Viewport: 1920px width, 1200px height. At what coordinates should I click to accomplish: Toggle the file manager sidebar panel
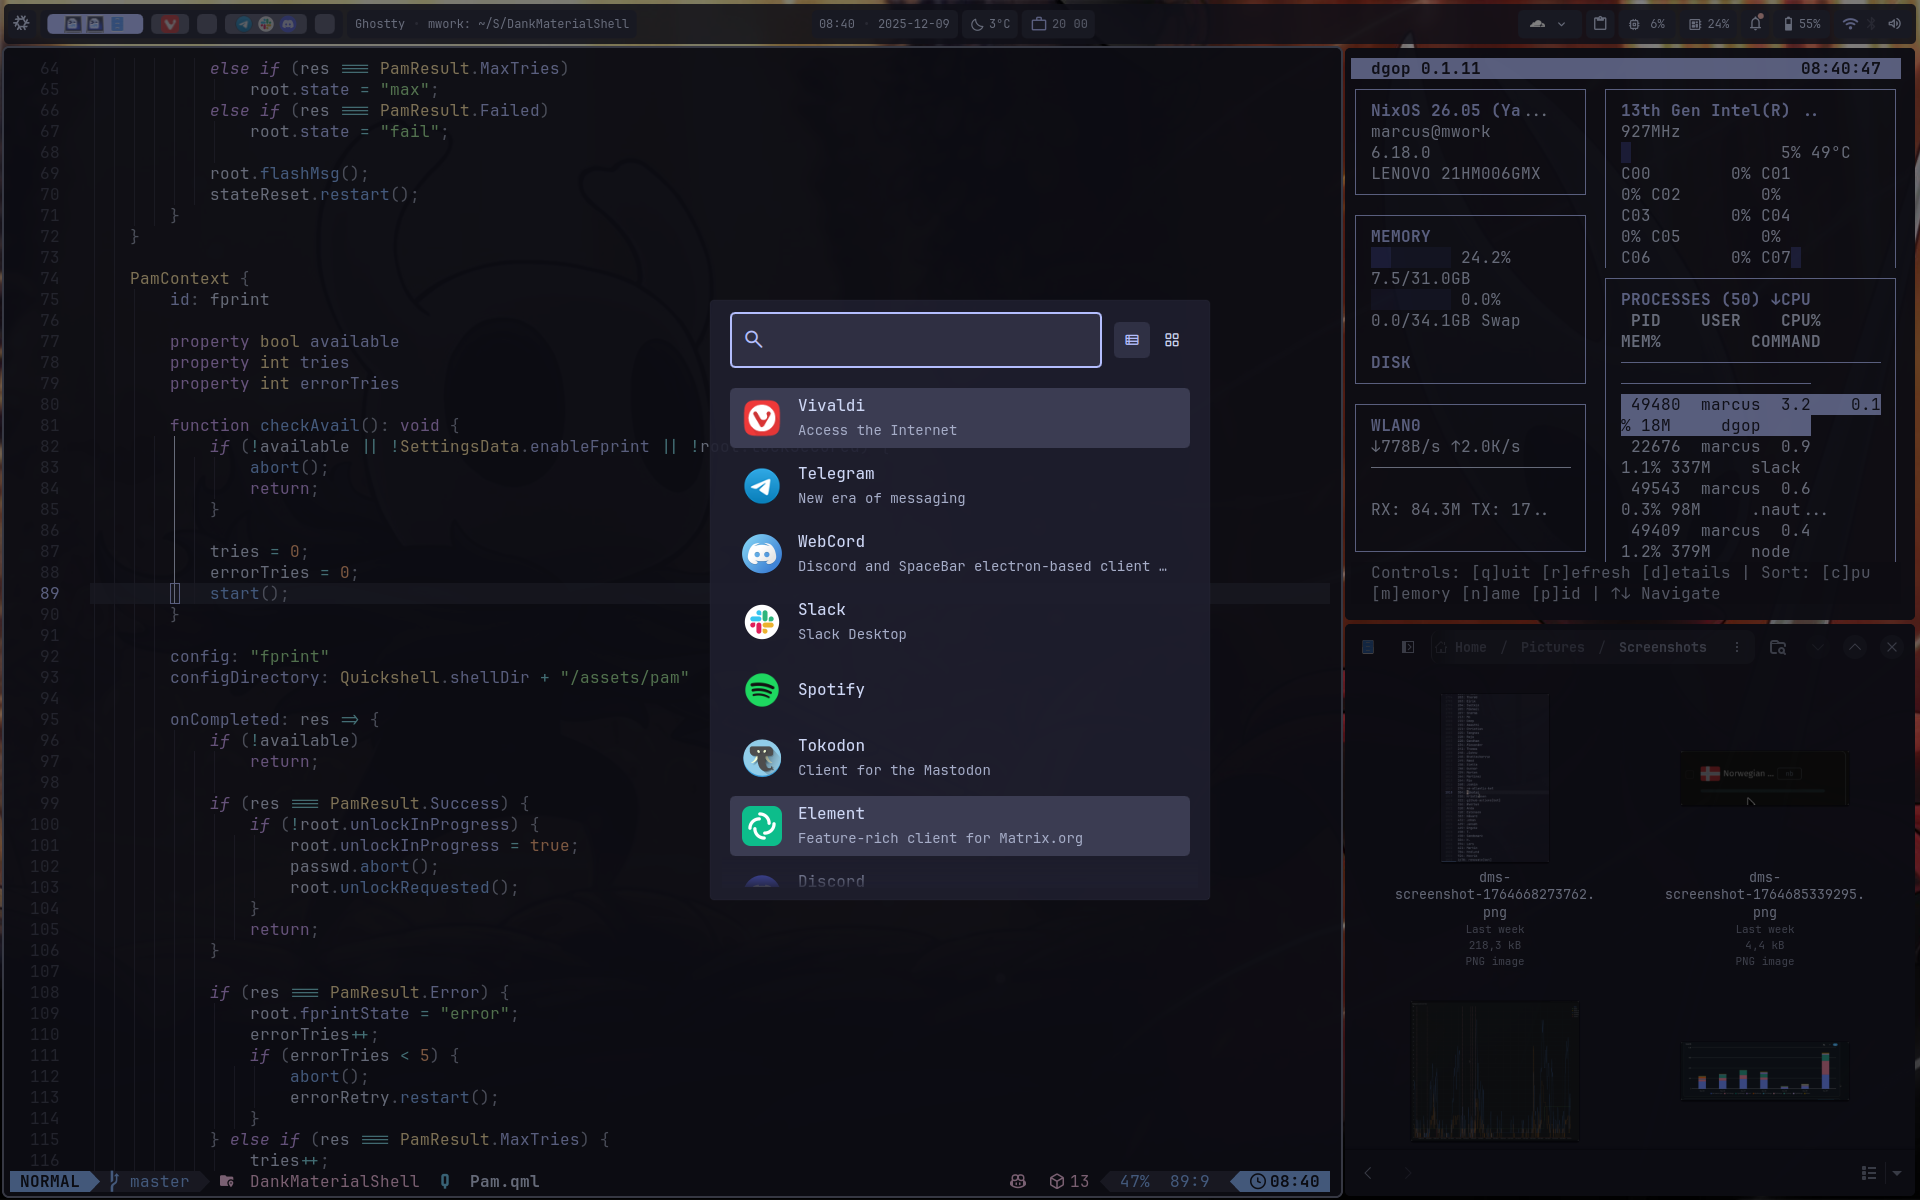[1408, 648]
